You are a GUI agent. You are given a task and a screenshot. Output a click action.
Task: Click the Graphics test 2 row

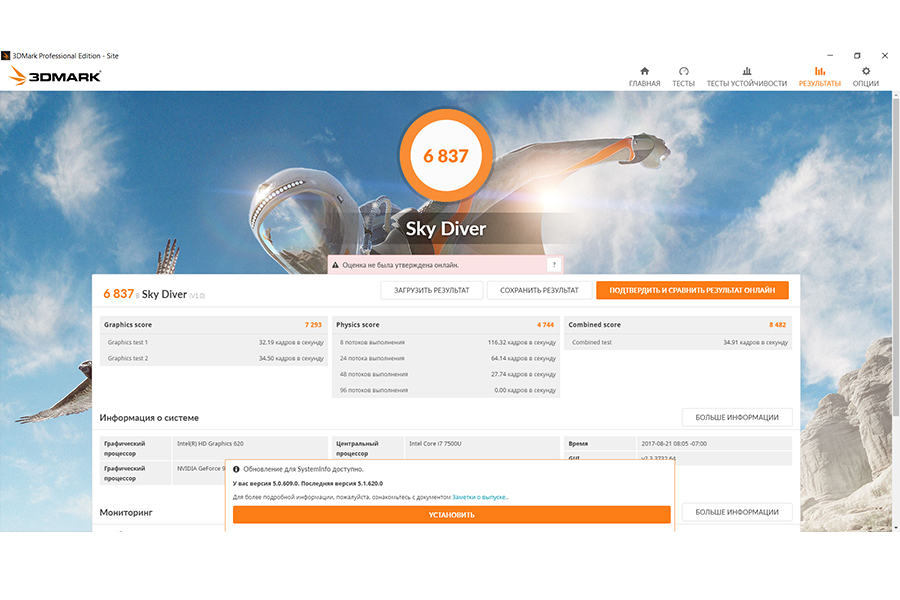(214, 358)
